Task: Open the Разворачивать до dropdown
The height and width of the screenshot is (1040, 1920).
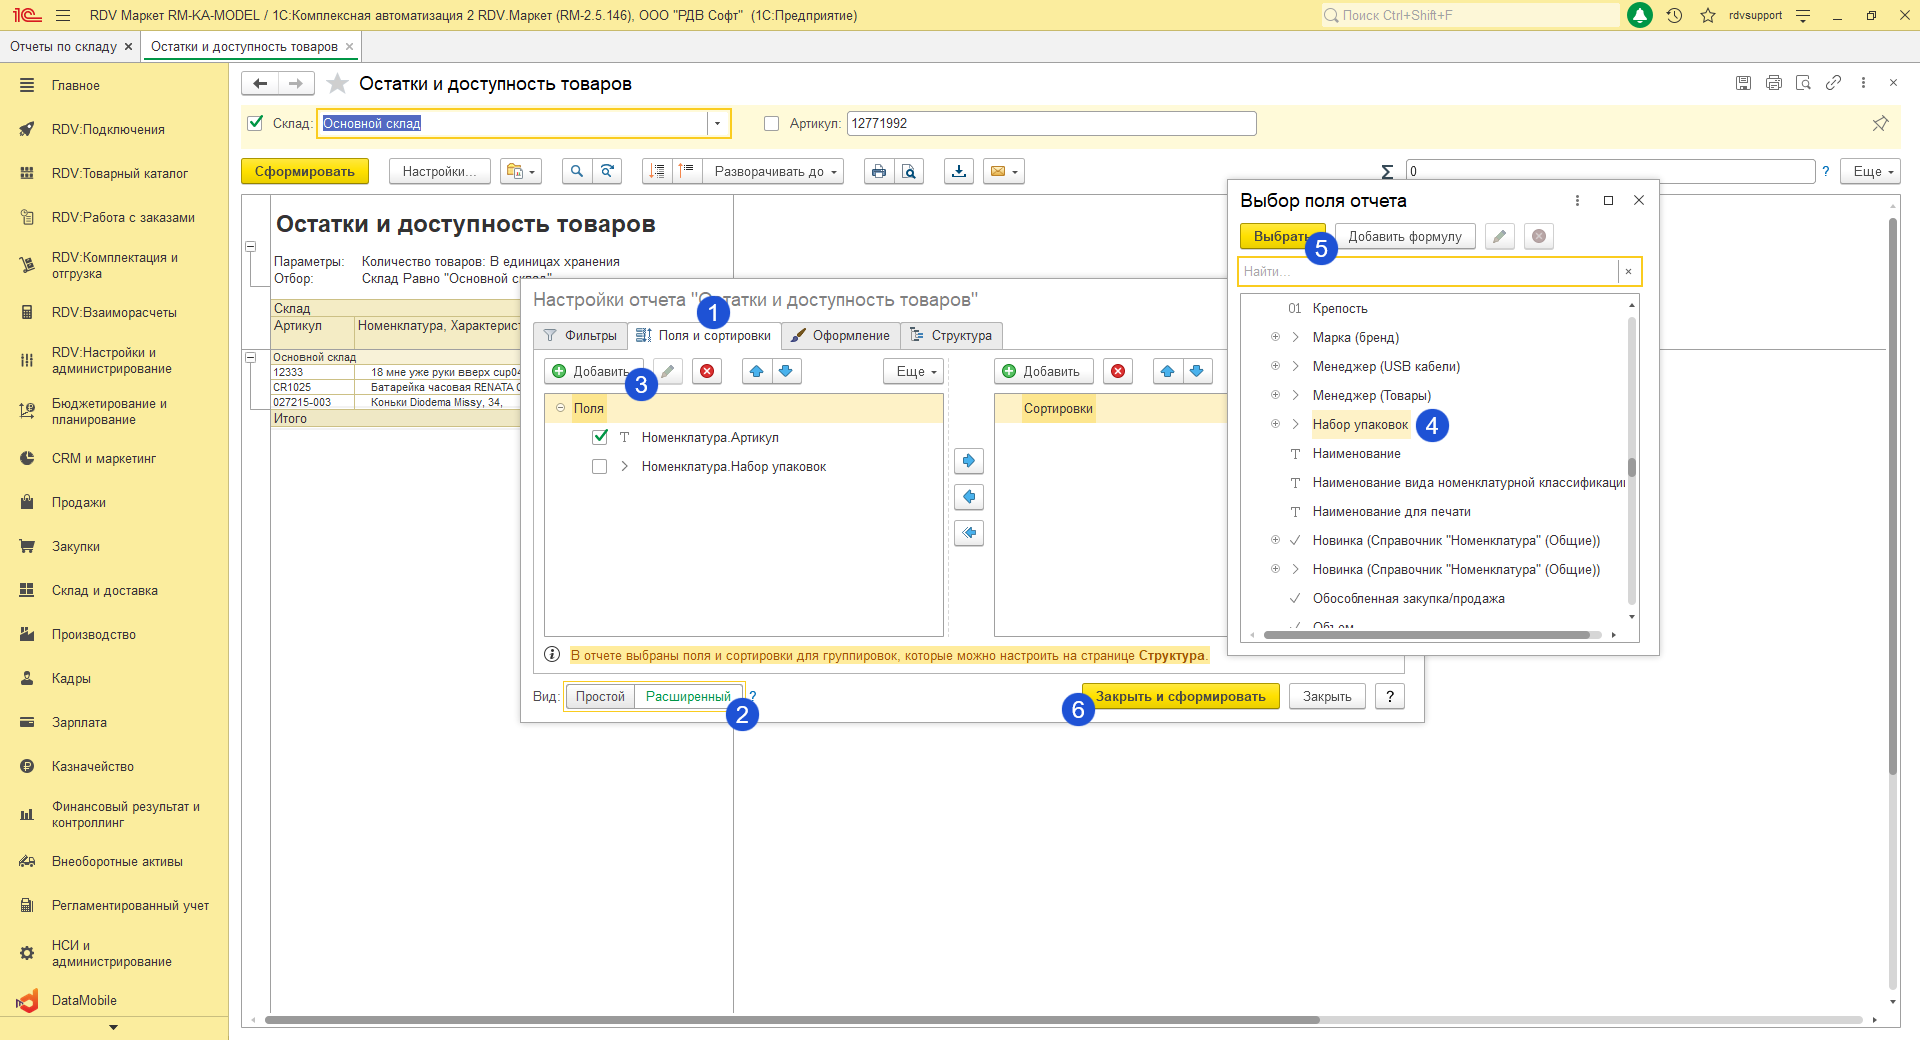Action: [774, 171]
